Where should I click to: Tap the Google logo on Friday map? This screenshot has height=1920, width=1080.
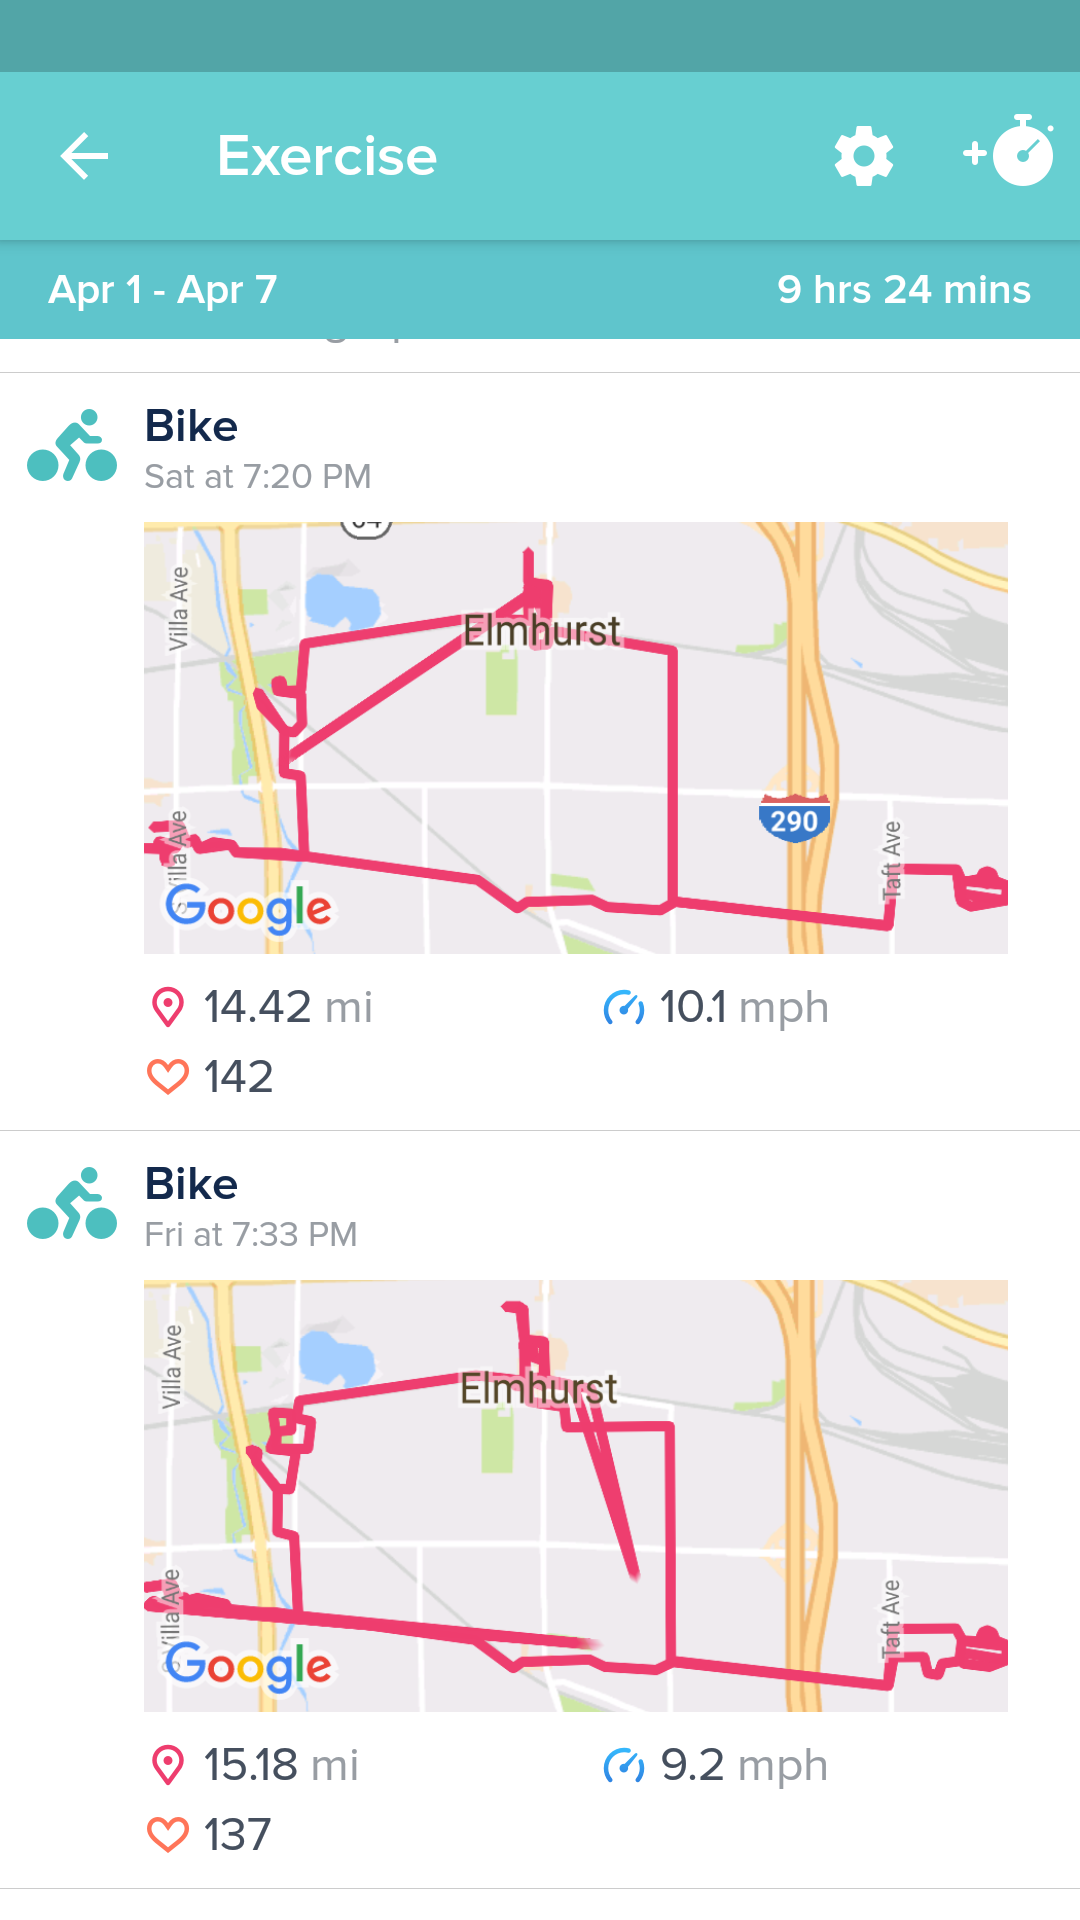coord(248,1666)
